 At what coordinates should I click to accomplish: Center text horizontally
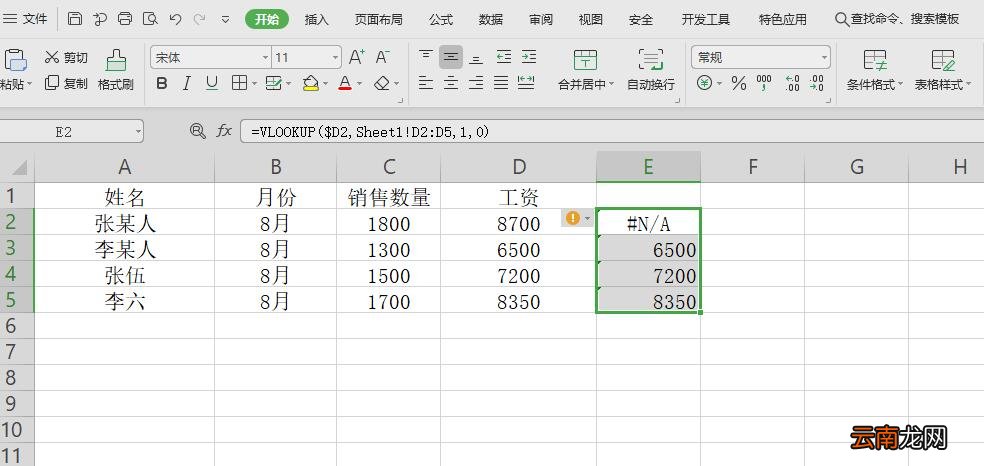click(451, 83)
